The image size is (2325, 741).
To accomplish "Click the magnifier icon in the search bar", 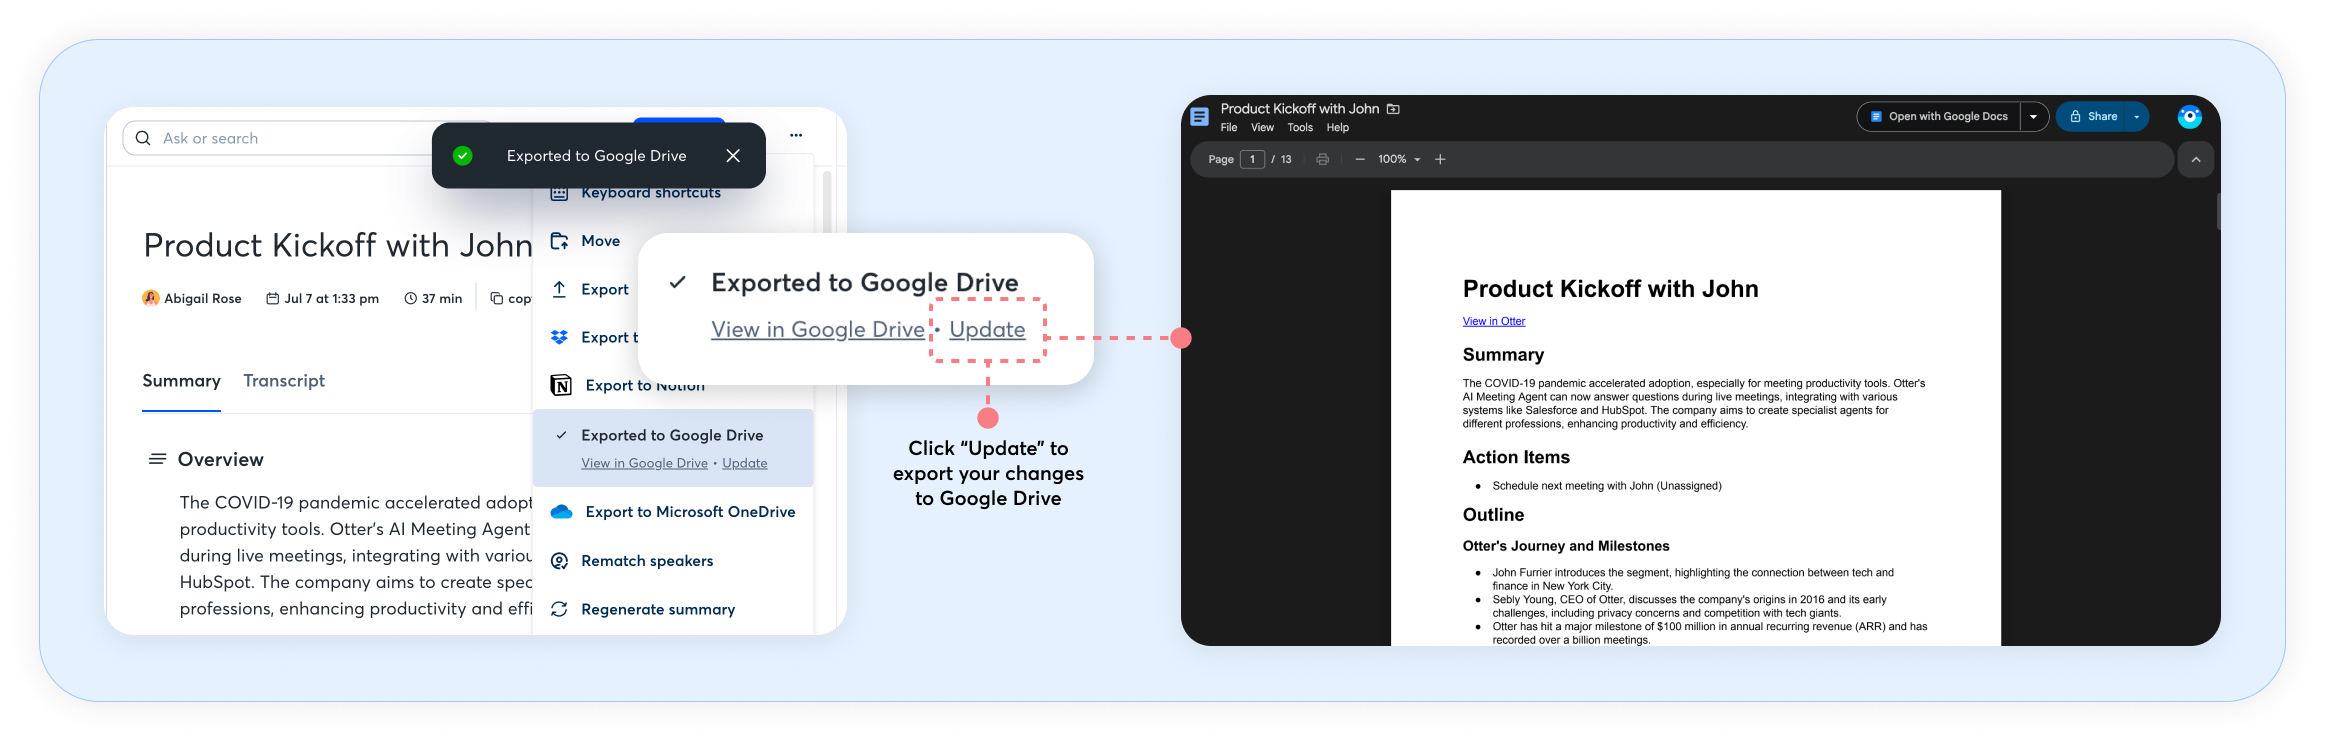I will tap(143, 138).
